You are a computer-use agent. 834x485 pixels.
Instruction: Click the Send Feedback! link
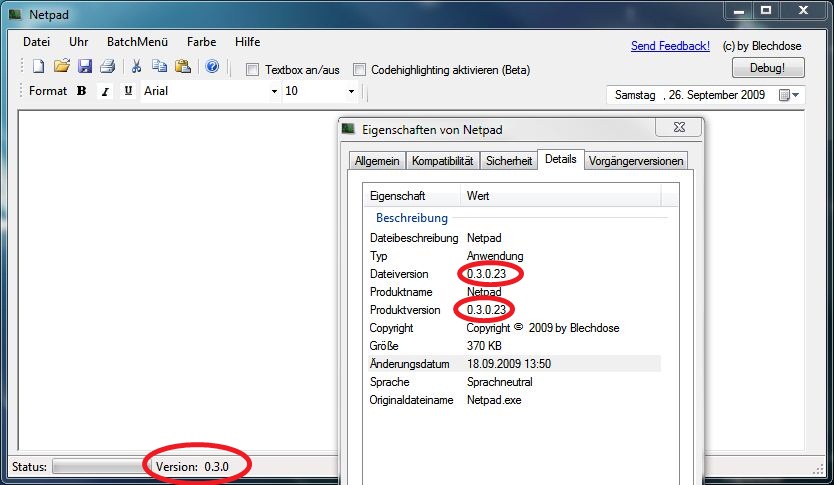(670, 46)
